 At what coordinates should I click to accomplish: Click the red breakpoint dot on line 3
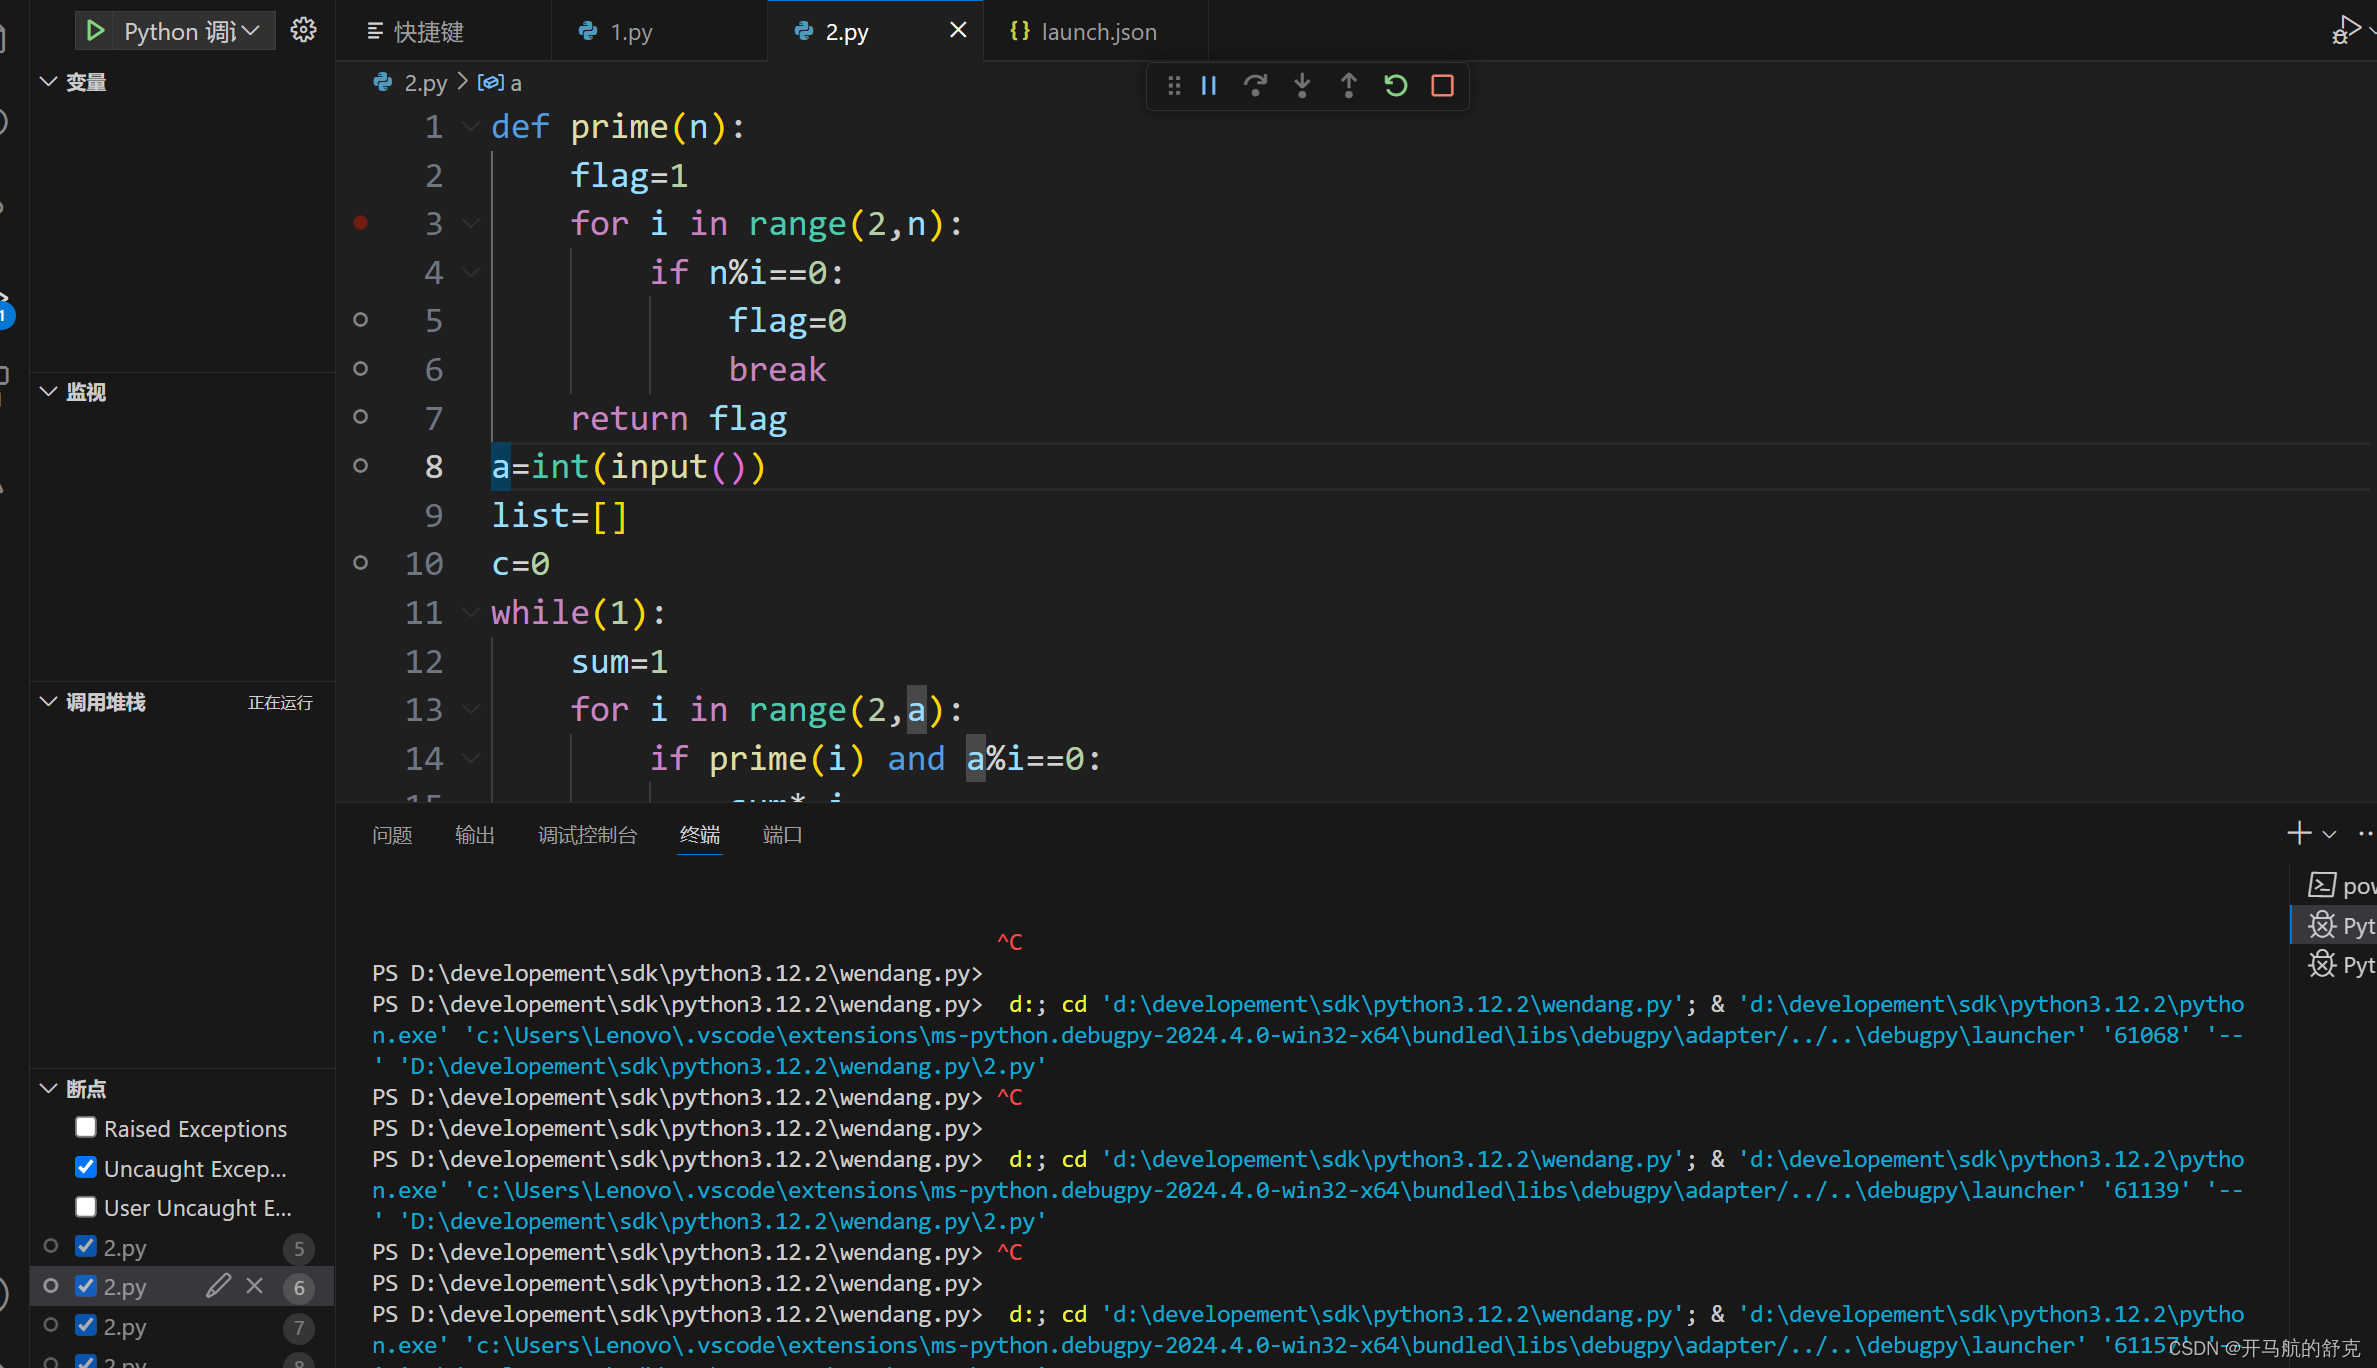[361, 223]
